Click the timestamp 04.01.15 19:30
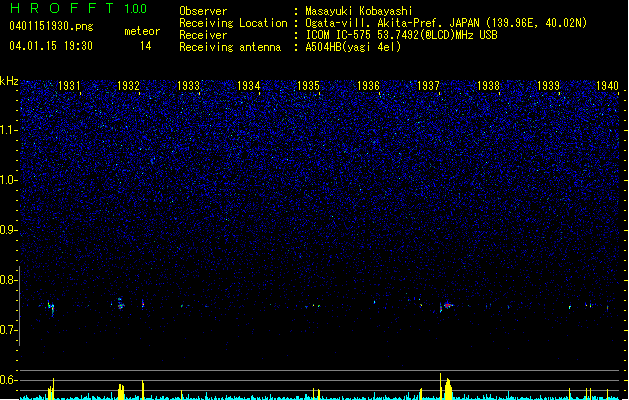 tap(51, 46)
